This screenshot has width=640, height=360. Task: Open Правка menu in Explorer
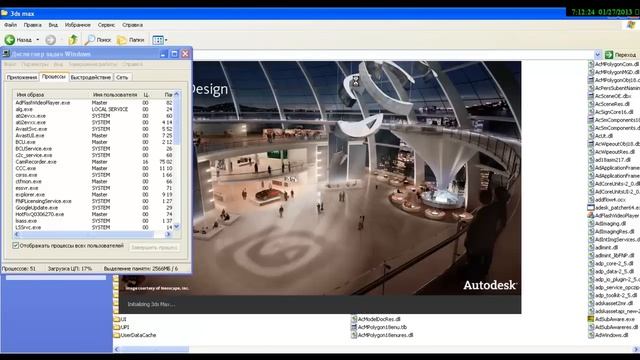coord(33,25)
